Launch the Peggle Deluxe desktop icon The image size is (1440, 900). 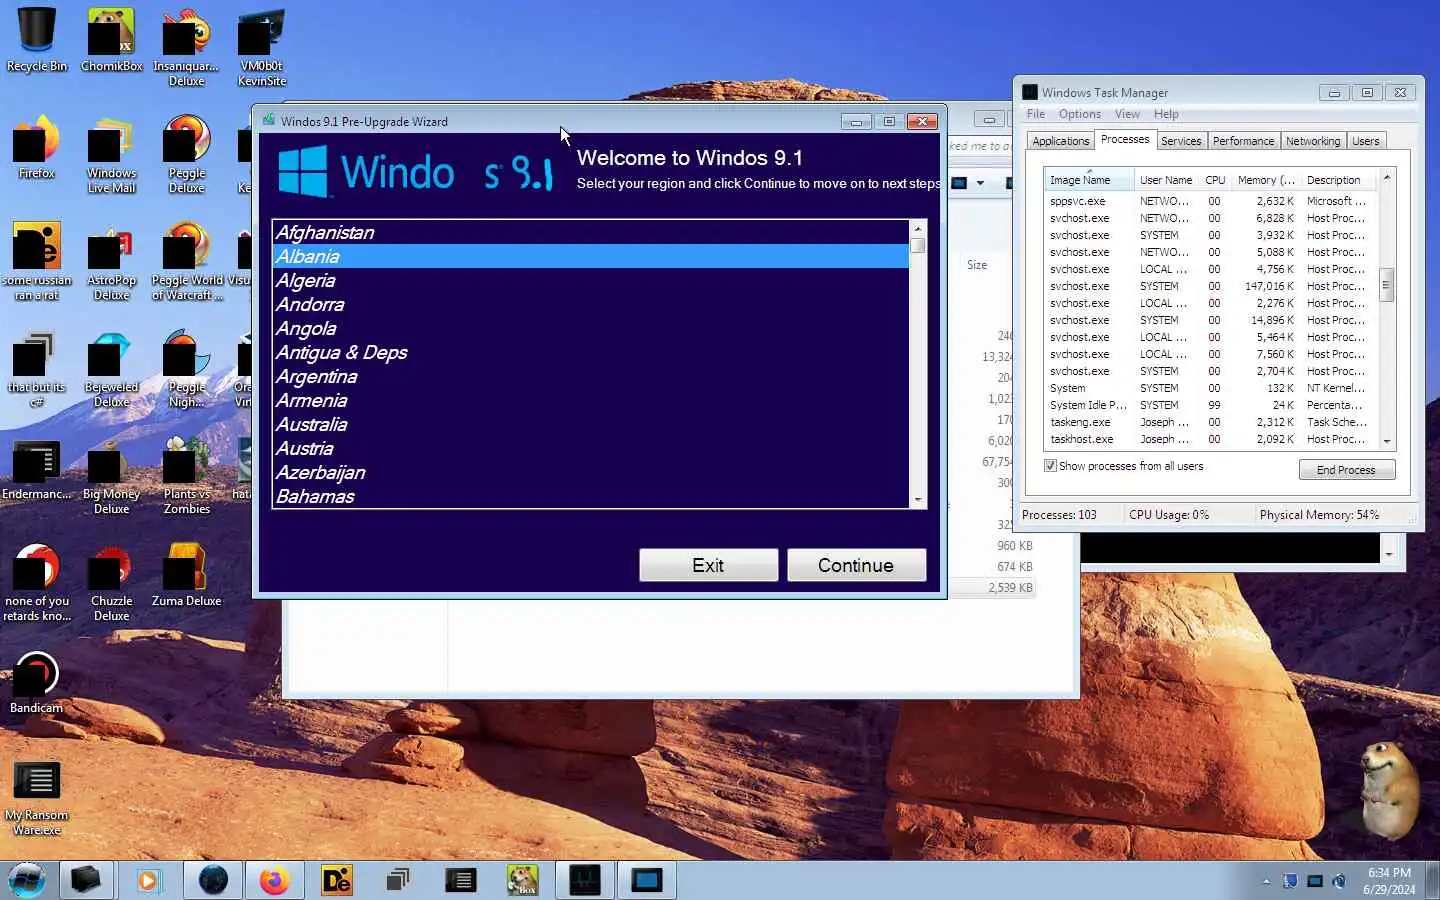pos(186,154)
